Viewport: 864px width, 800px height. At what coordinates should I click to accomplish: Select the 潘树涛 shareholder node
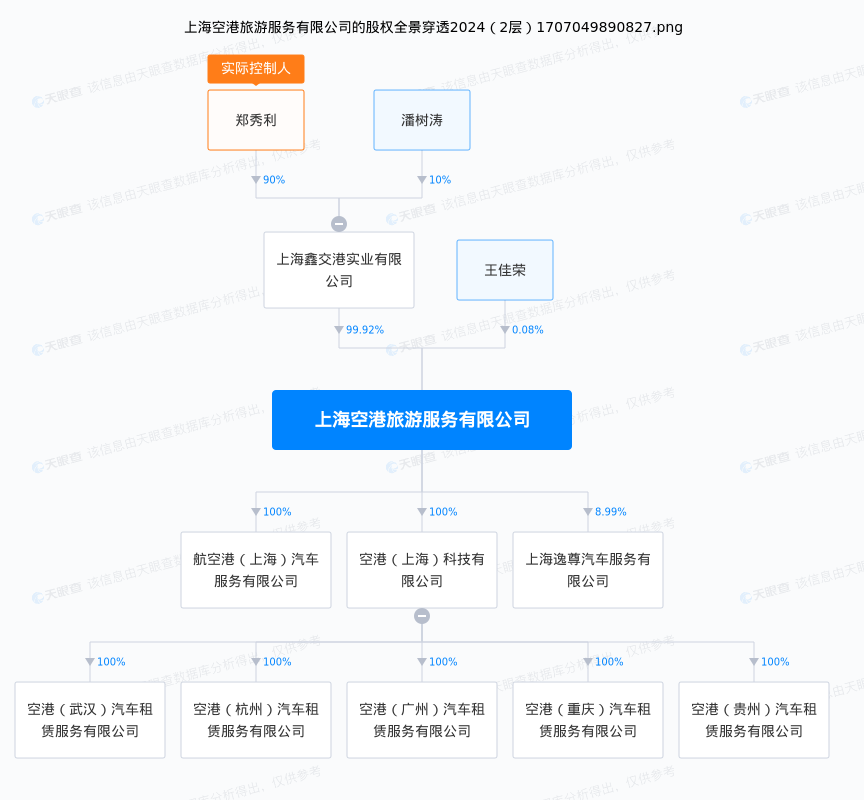422,120
